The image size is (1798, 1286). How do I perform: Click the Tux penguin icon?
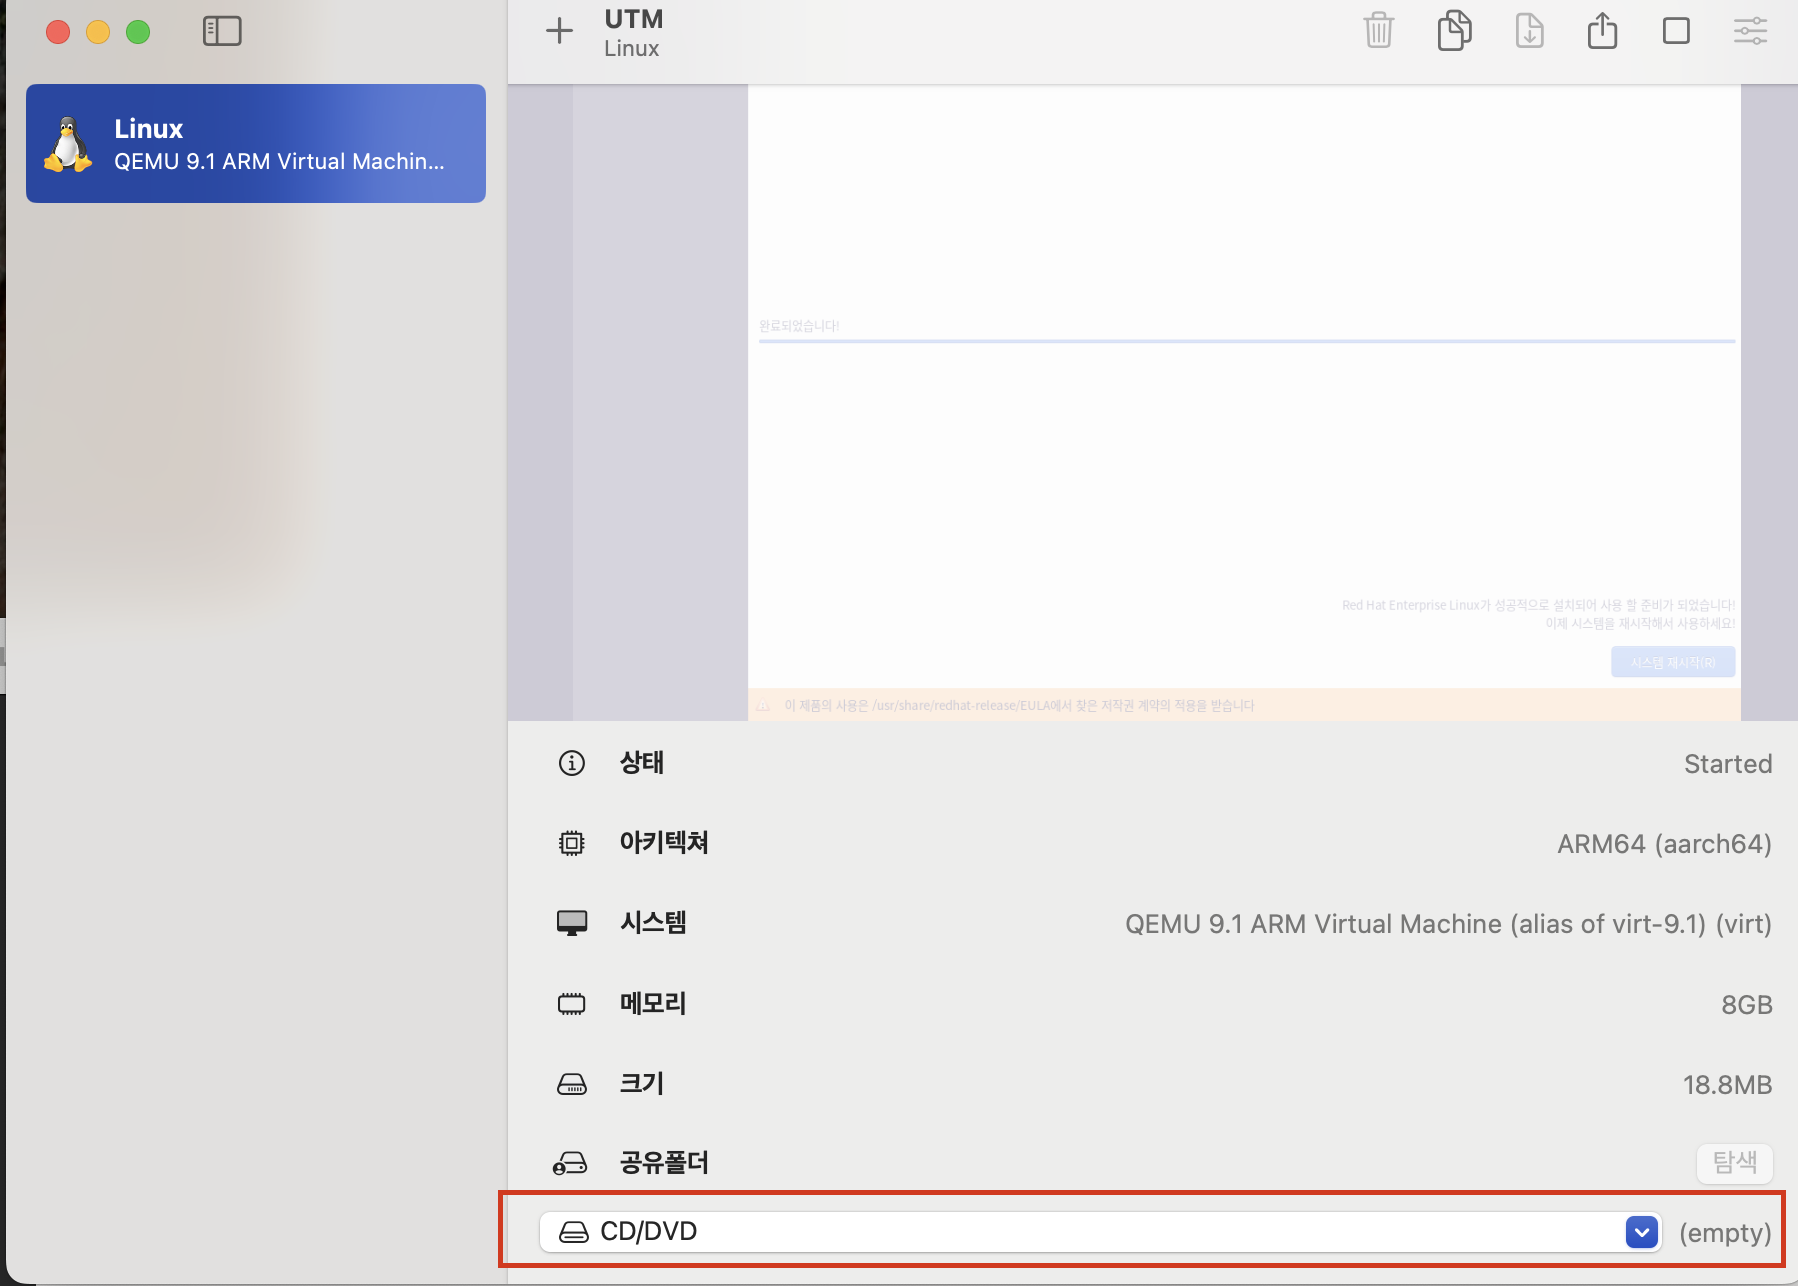[68, 144]
